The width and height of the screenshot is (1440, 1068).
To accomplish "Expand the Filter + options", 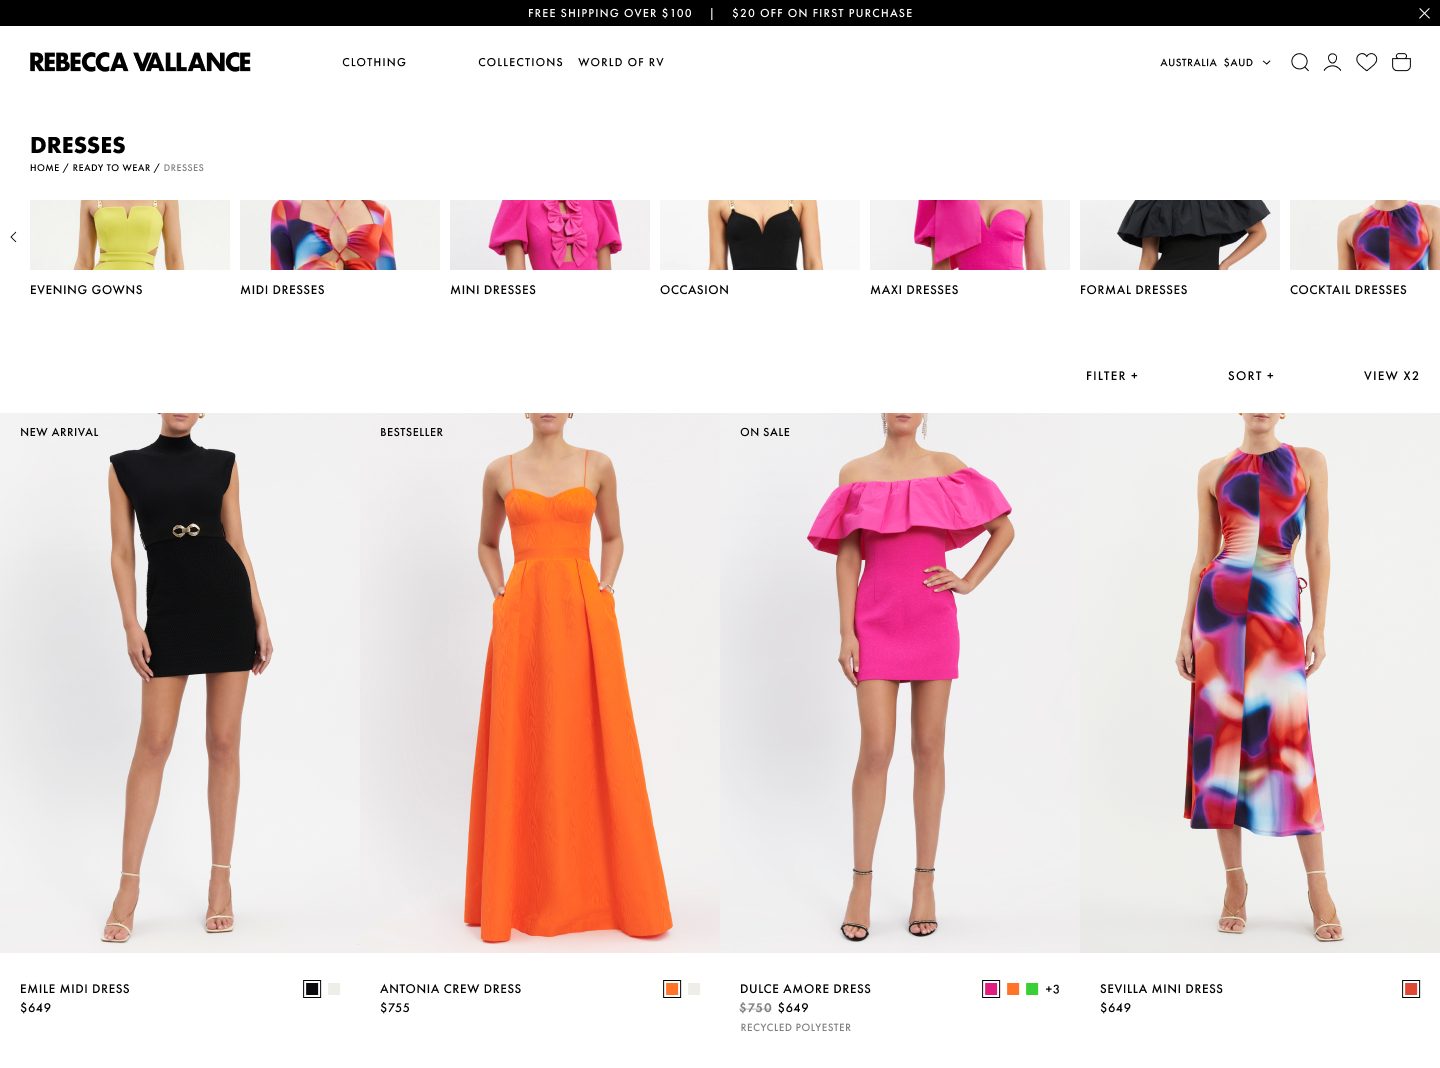I will (1111, 376).
